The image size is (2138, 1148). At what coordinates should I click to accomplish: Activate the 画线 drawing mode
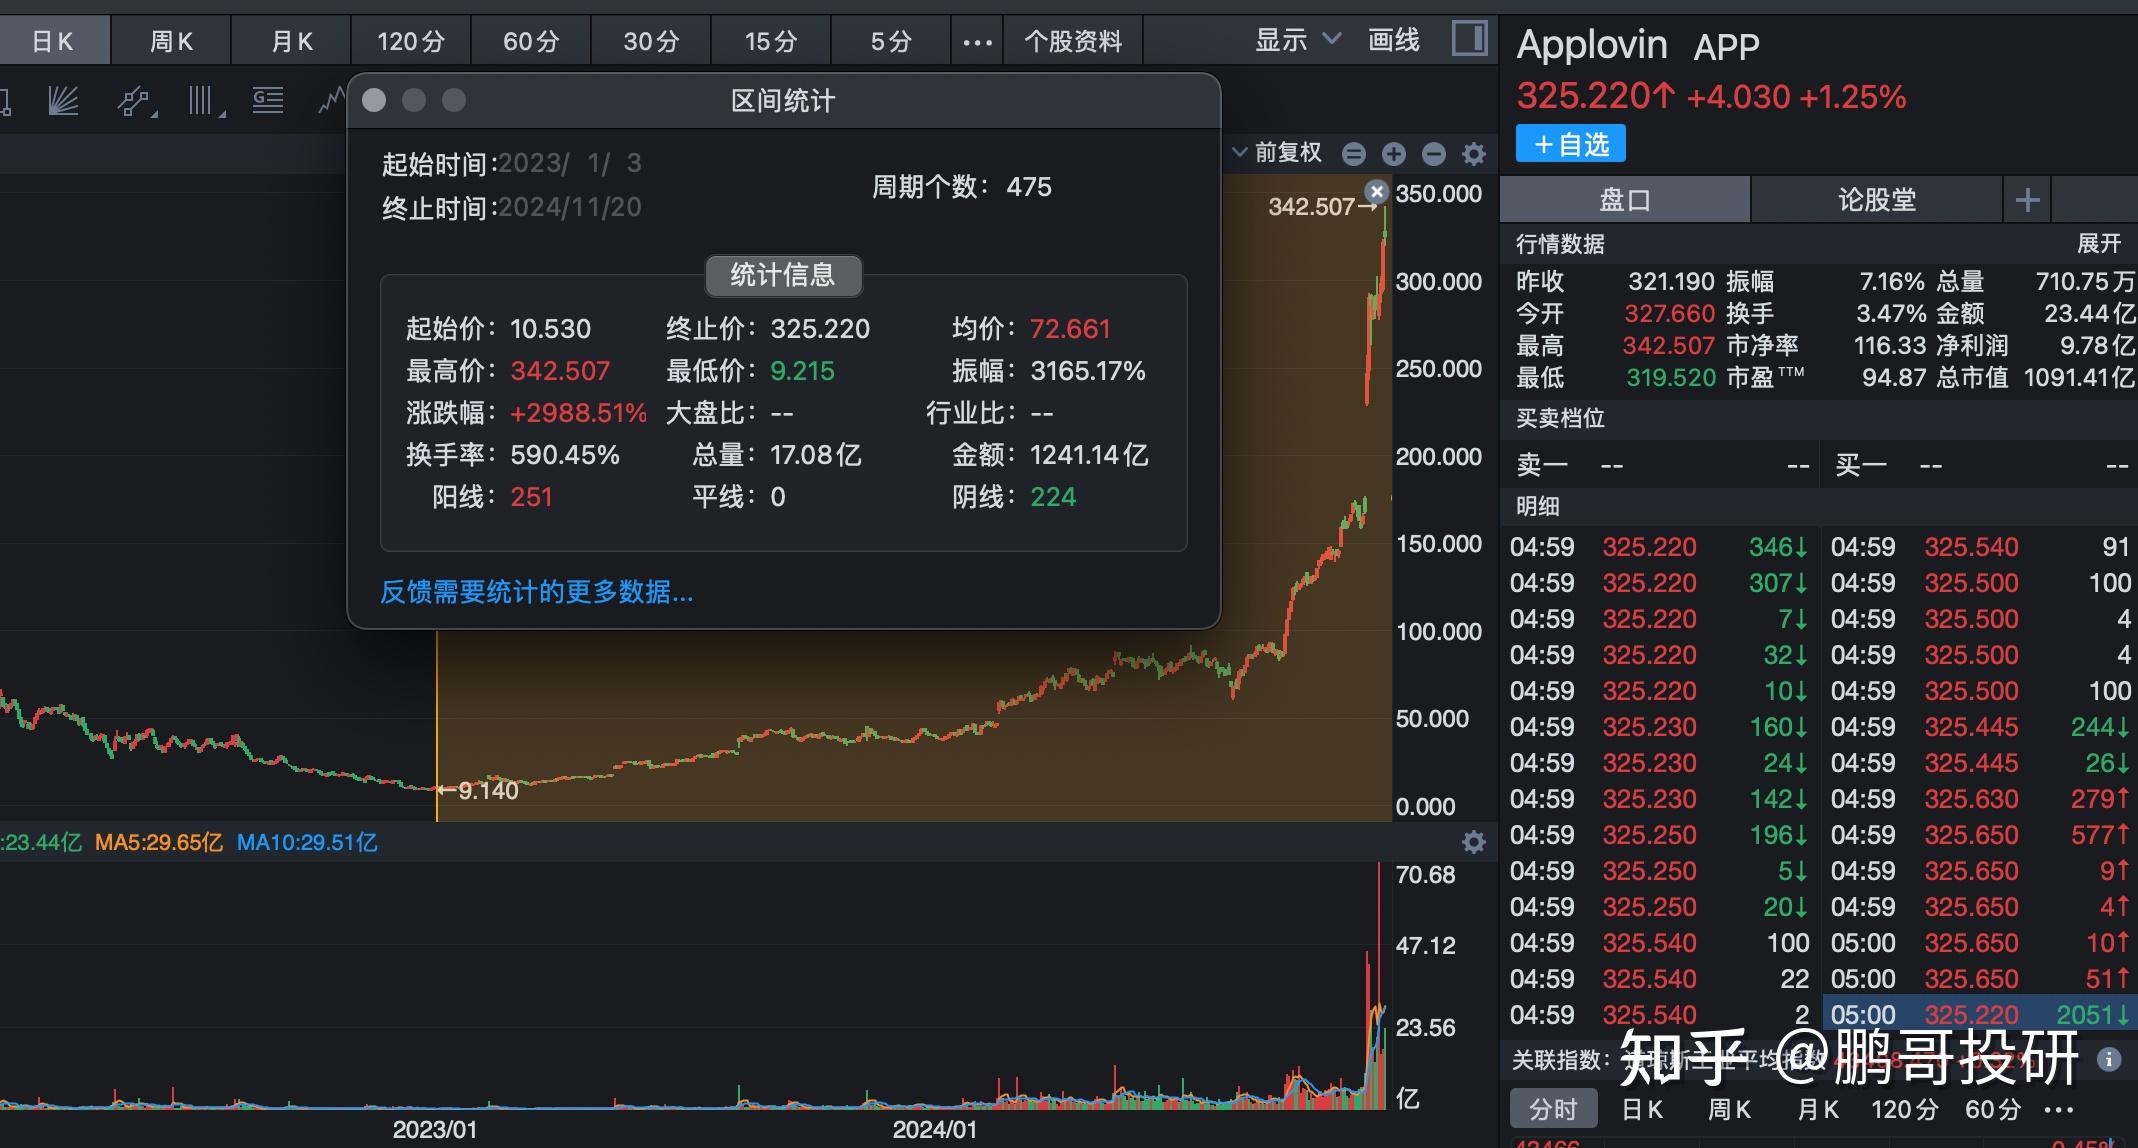click(1394, 40)
